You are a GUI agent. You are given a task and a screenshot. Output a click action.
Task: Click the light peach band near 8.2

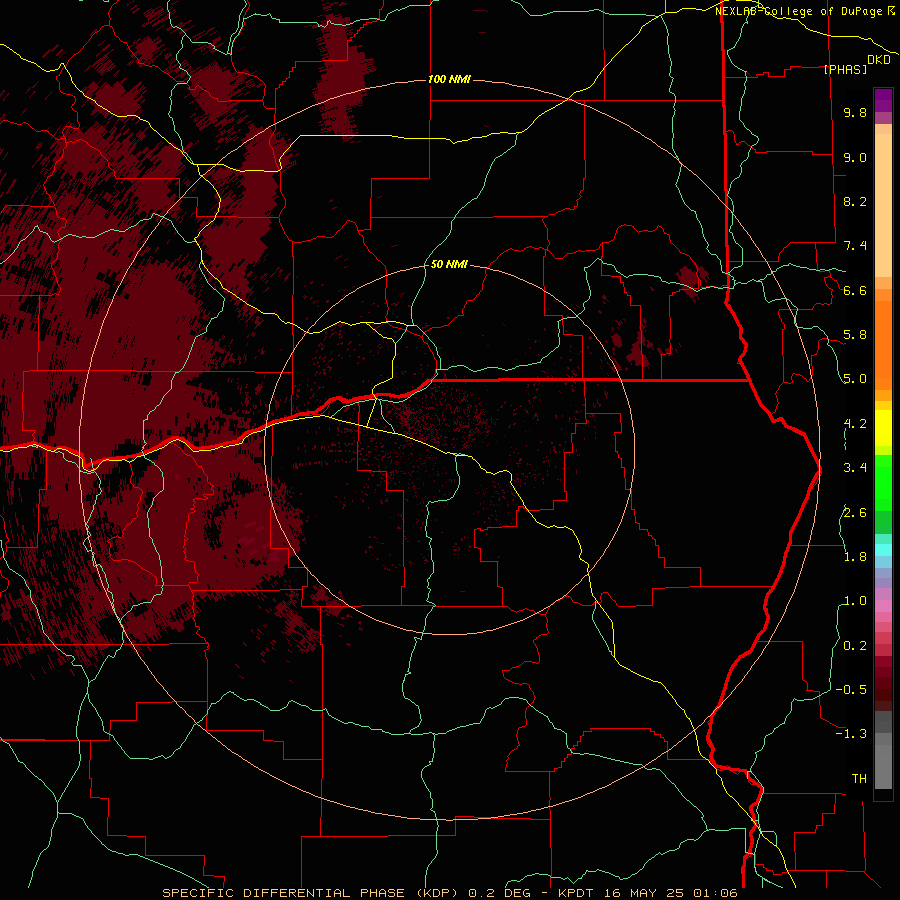pyautogui.click(x=883, y=205)
